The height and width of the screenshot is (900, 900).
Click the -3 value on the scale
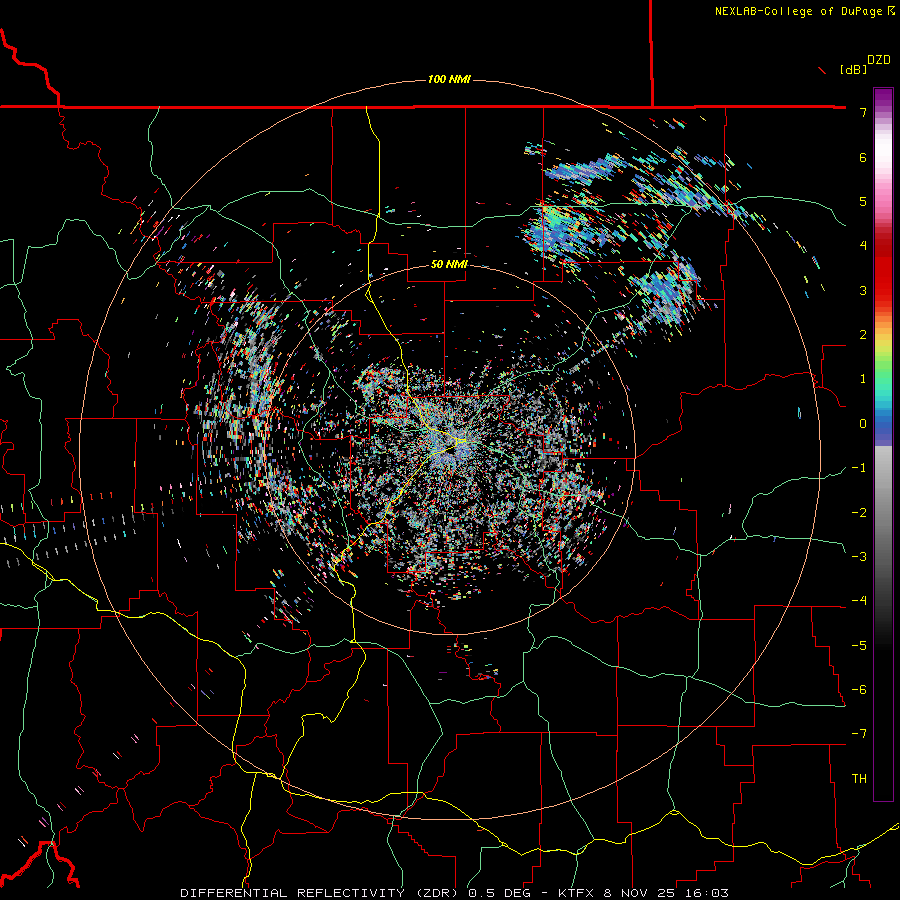tap(859, 556)
